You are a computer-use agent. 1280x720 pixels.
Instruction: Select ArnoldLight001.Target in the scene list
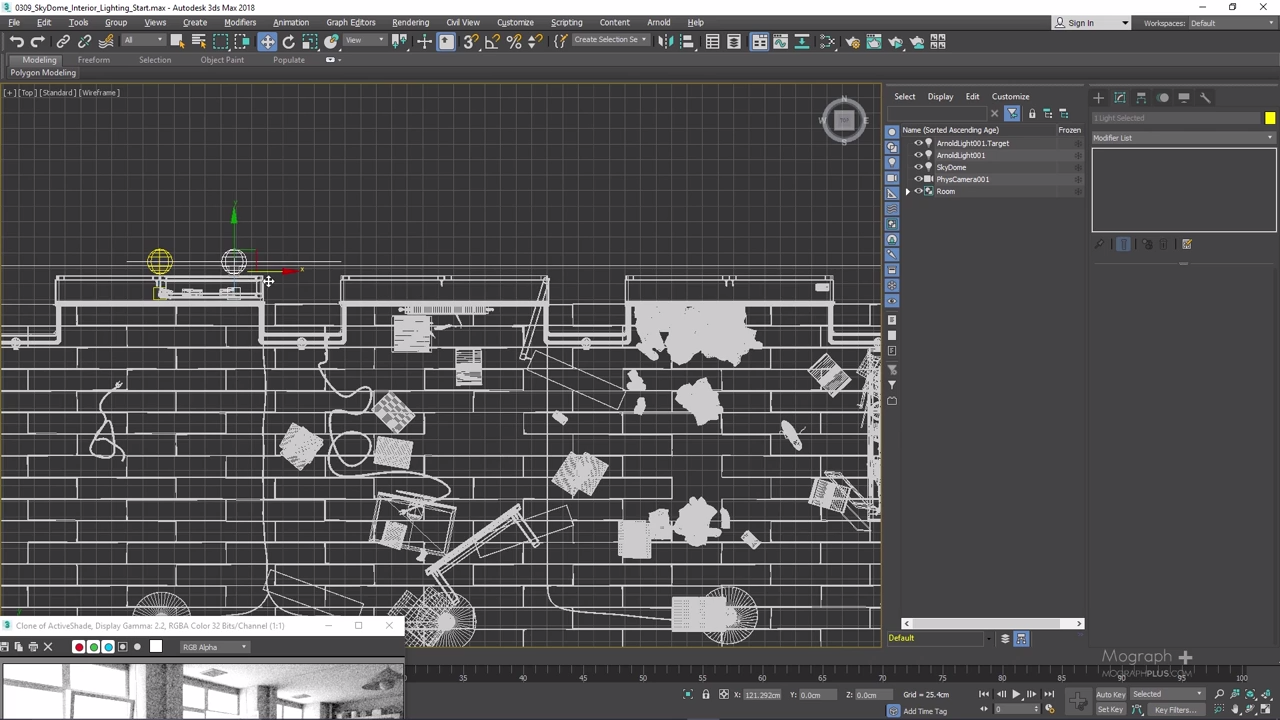(x=972, y=143)
